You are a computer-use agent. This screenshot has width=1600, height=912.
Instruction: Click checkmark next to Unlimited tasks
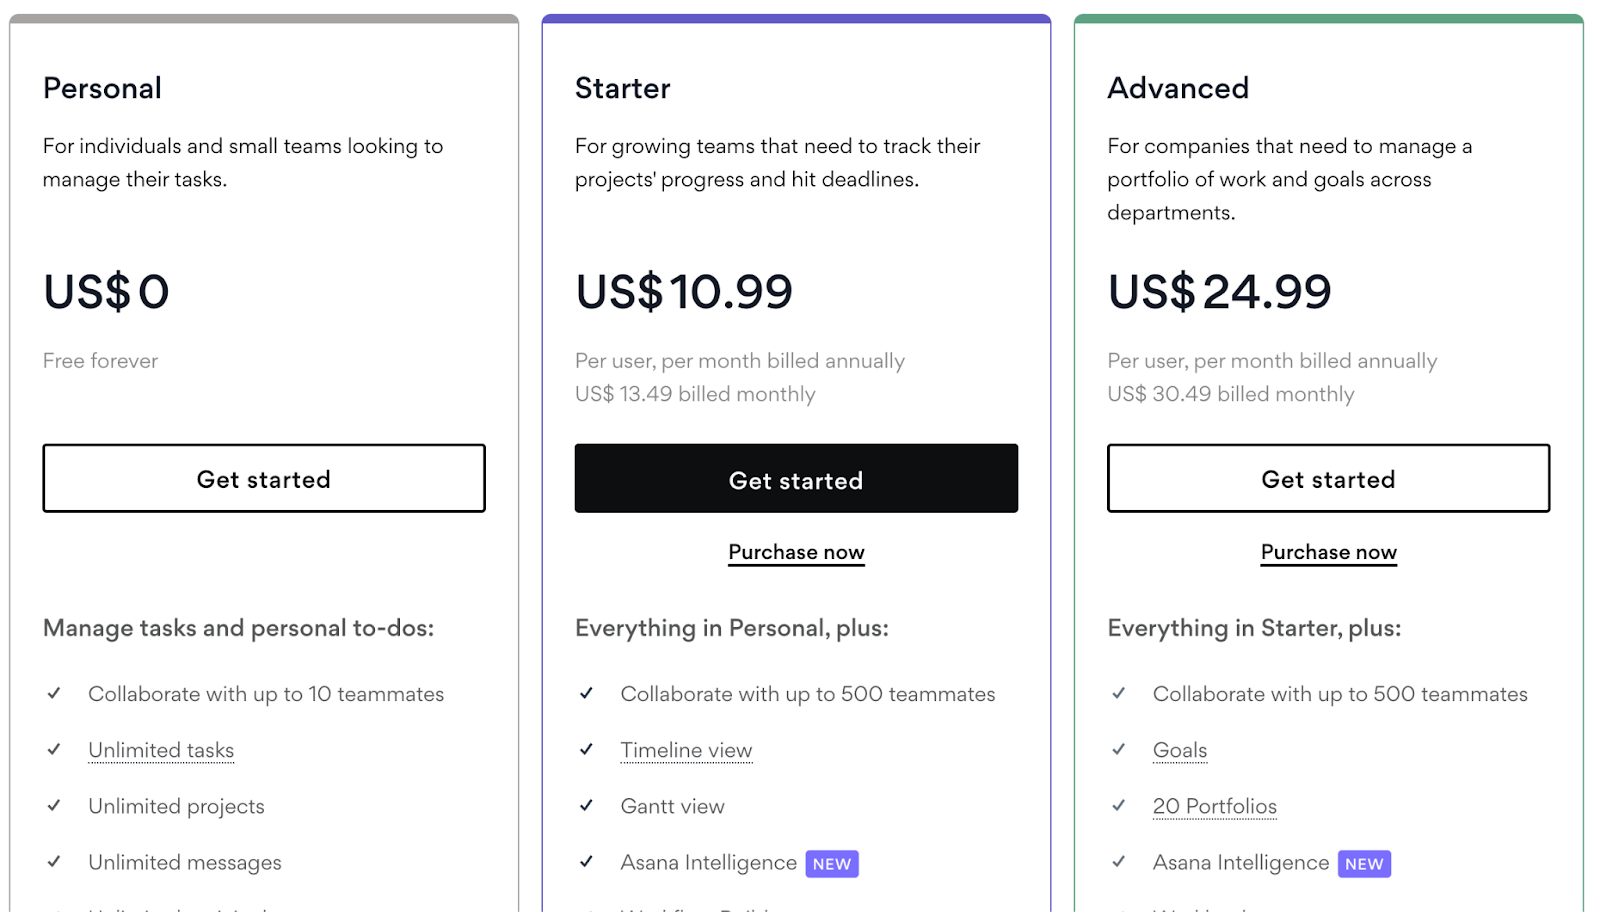tap(54, 750)
